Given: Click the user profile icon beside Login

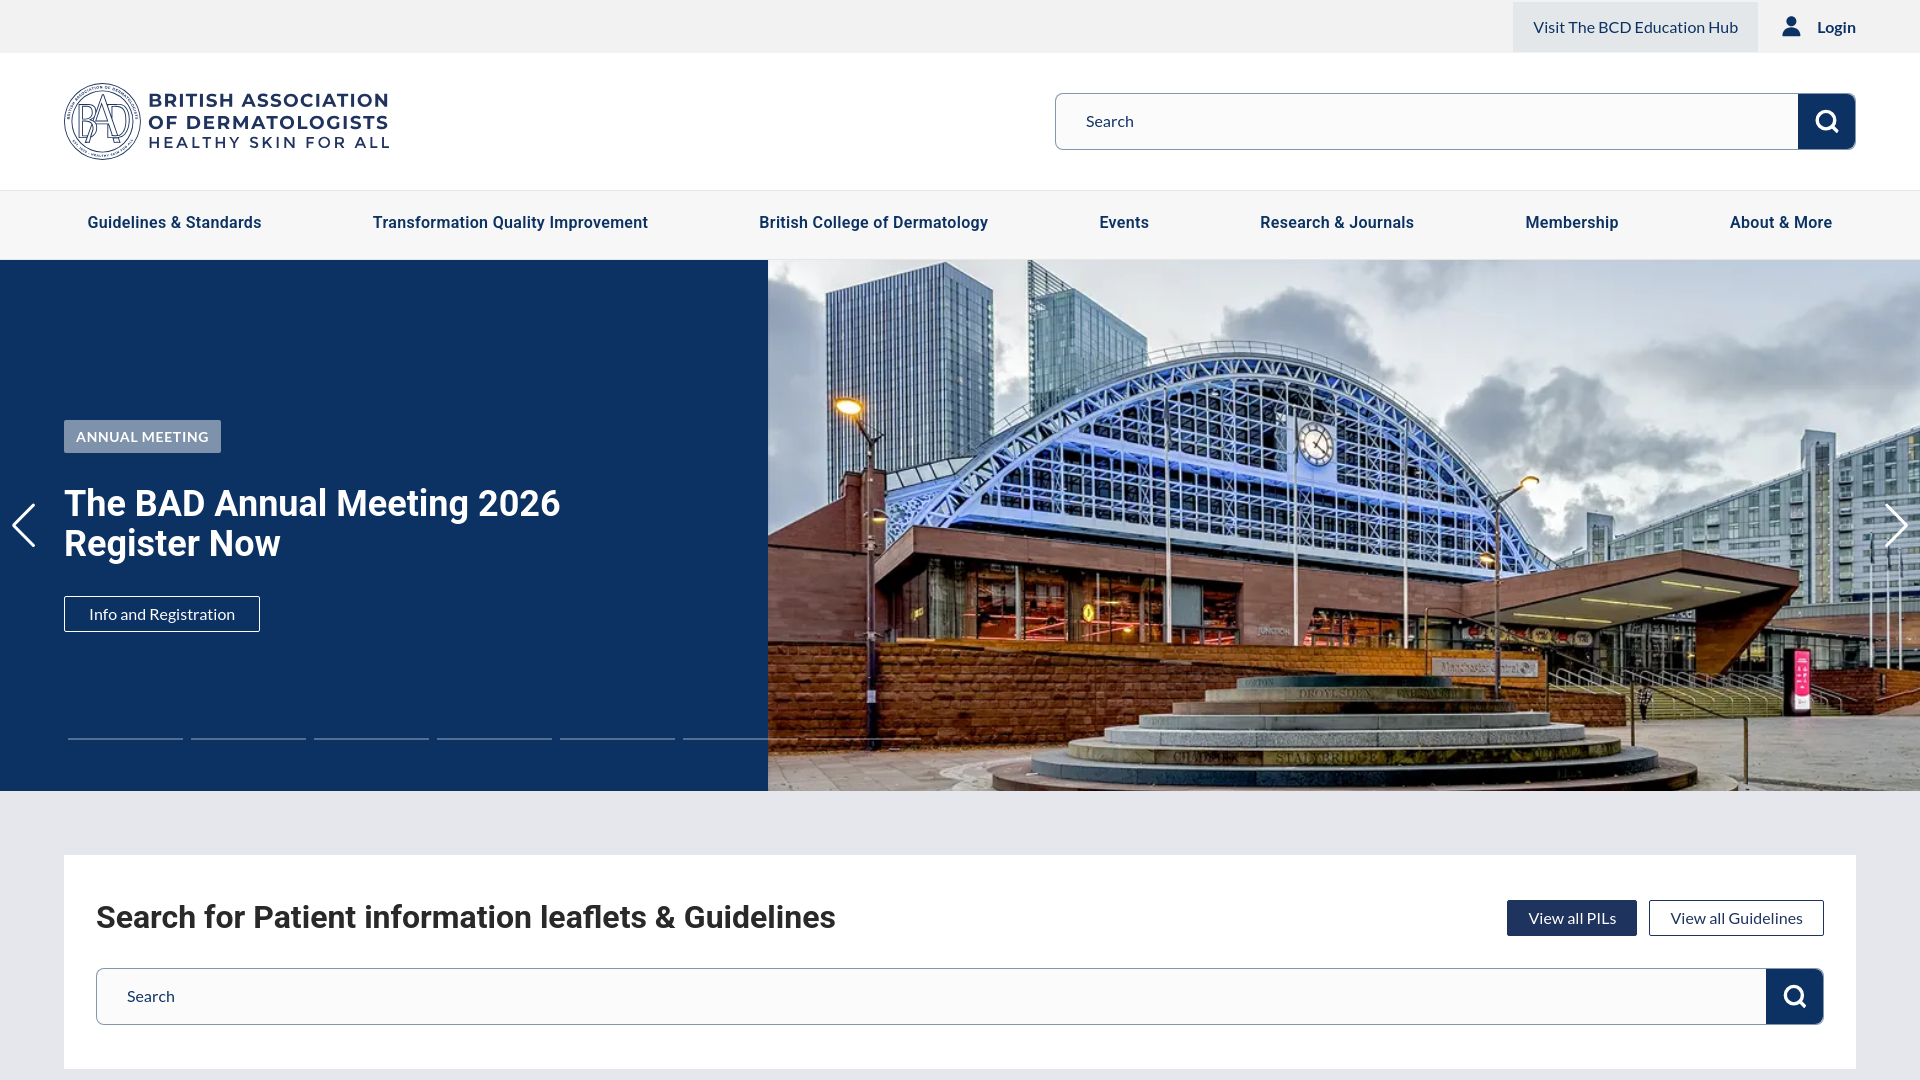Looking at the screenshot, I should (x=1791, y=27).
